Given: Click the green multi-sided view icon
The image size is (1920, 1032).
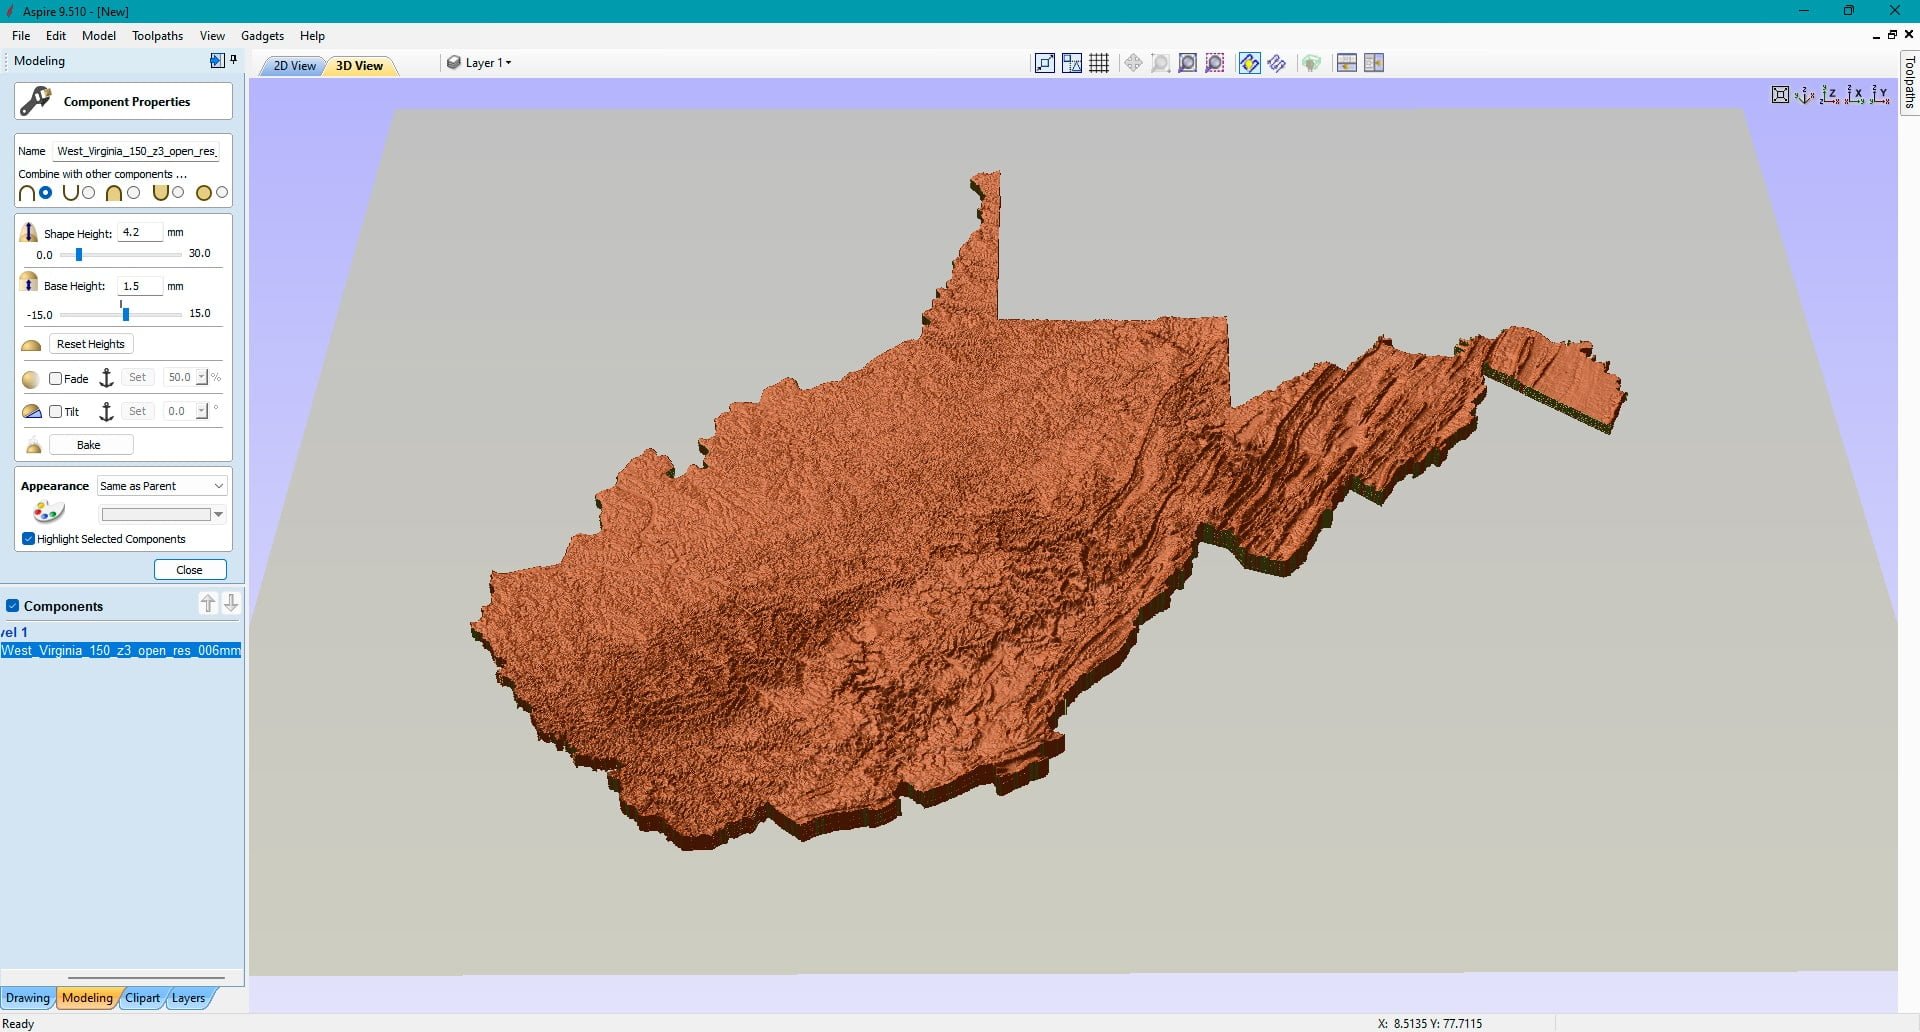Looking at the screenshot, I should tap(1311, 63).
